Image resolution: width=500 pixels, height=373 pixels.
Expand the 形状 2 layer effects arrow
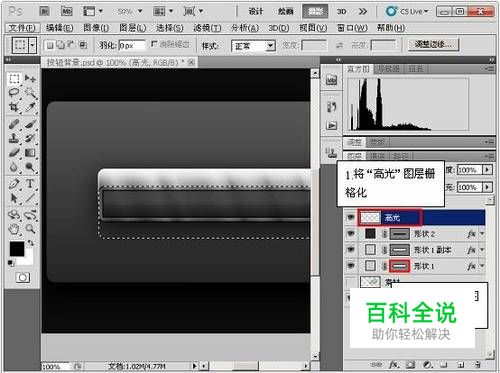[482, 234]
